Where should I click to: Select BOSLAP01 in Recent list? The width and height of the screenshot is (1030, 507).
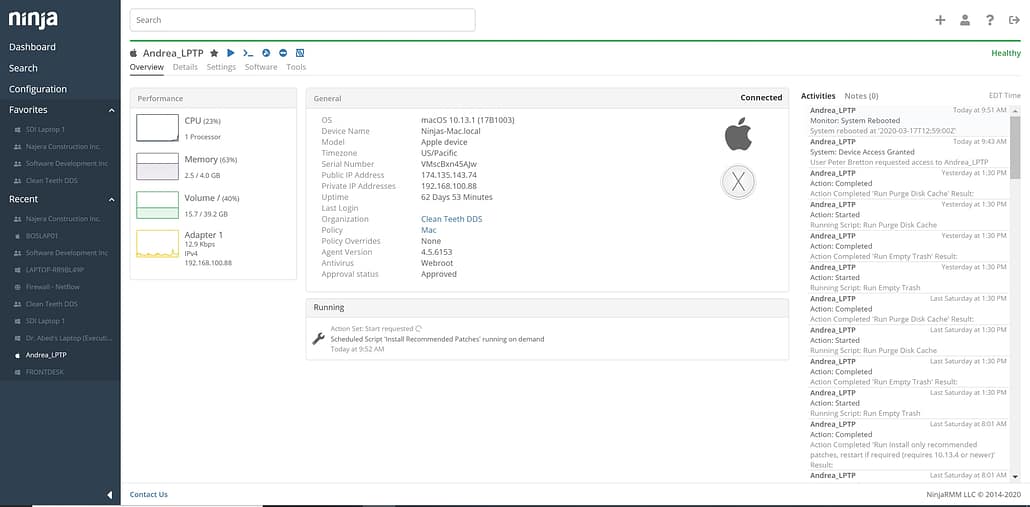(x=43, y=236)
